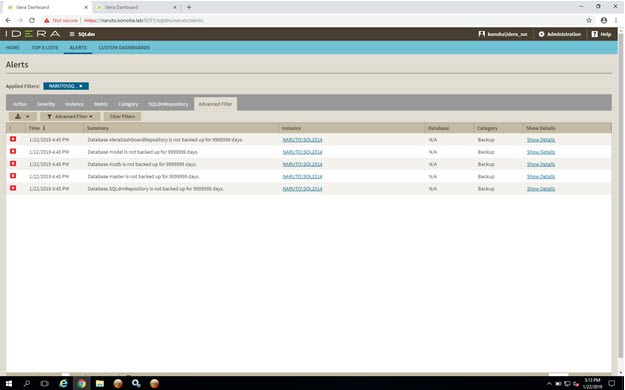The width and height of the screenshot is (625, 390).
Task: Click the IDERA logo
Action: click(33, 34)
